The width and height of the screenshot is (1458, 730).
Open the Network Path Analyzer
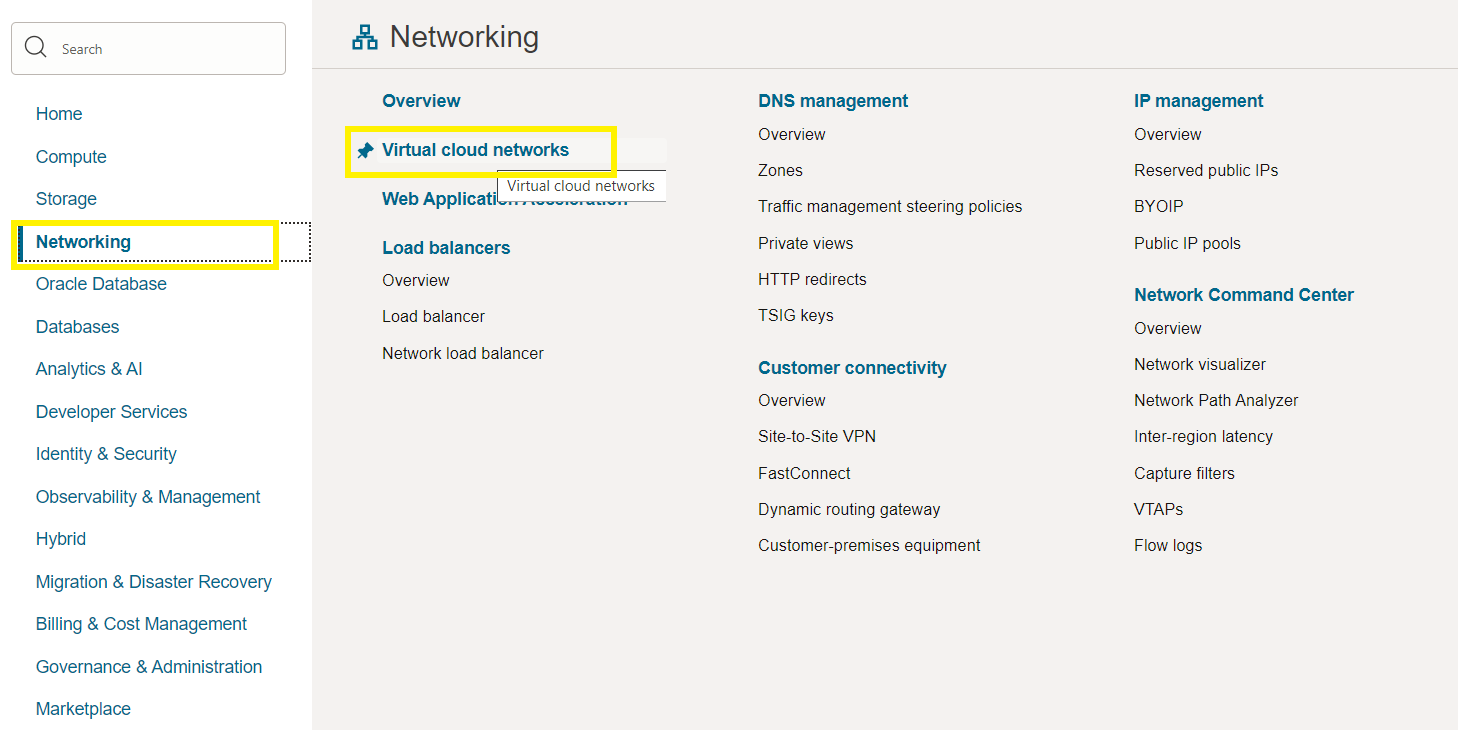tap(1216, 400)
